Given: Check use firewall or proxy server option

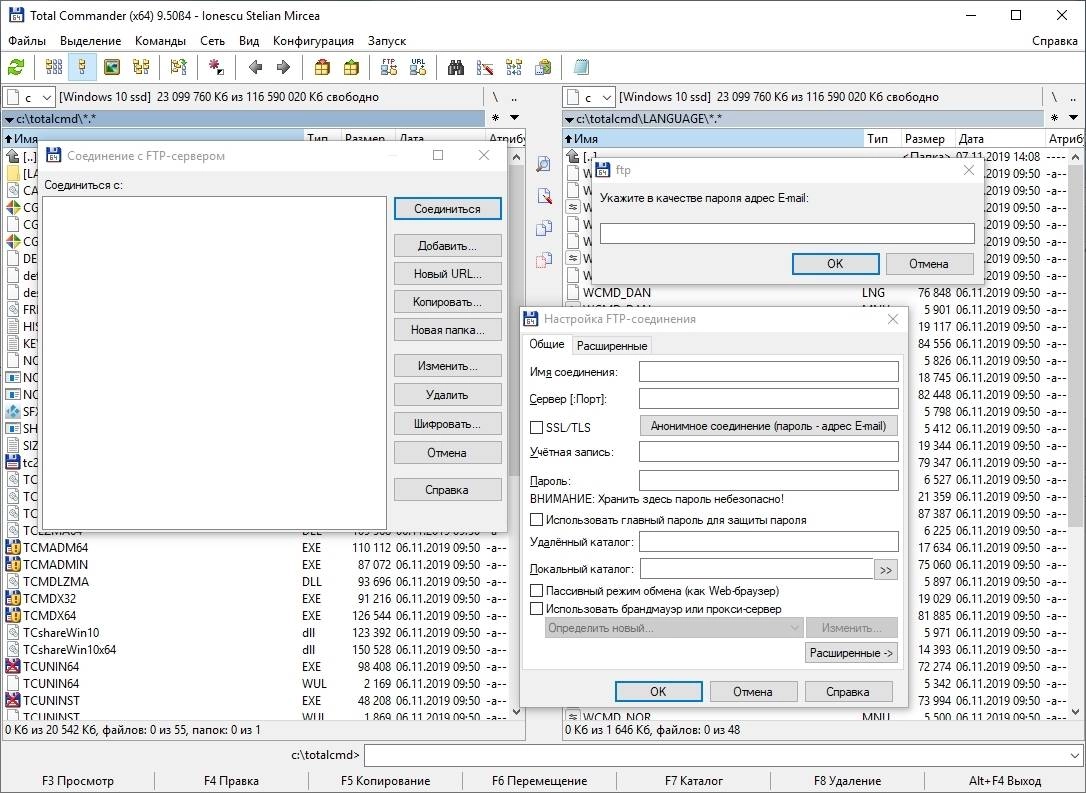Looking at the screenshot, I should pos(536,609).
